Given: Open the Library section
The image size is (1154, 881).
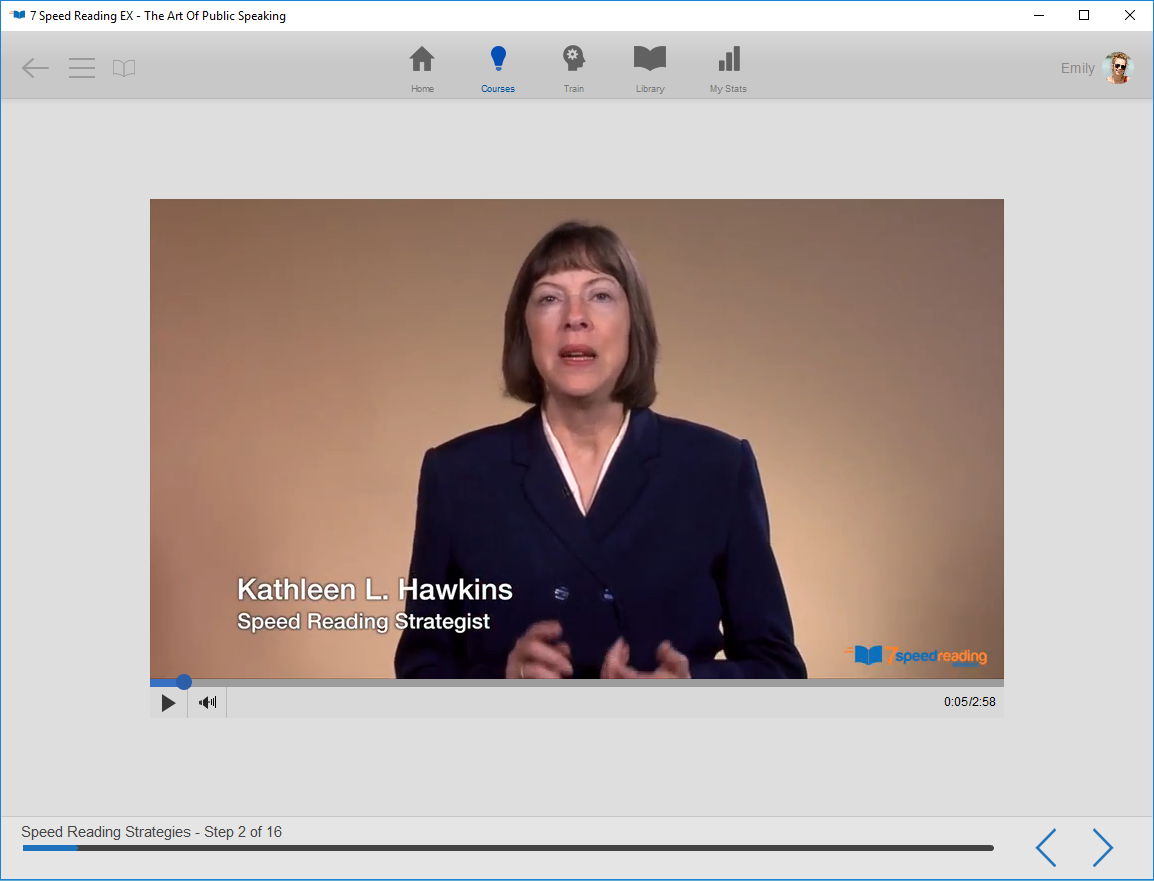Looking at the screenshot, I should [x=650, y=69].
